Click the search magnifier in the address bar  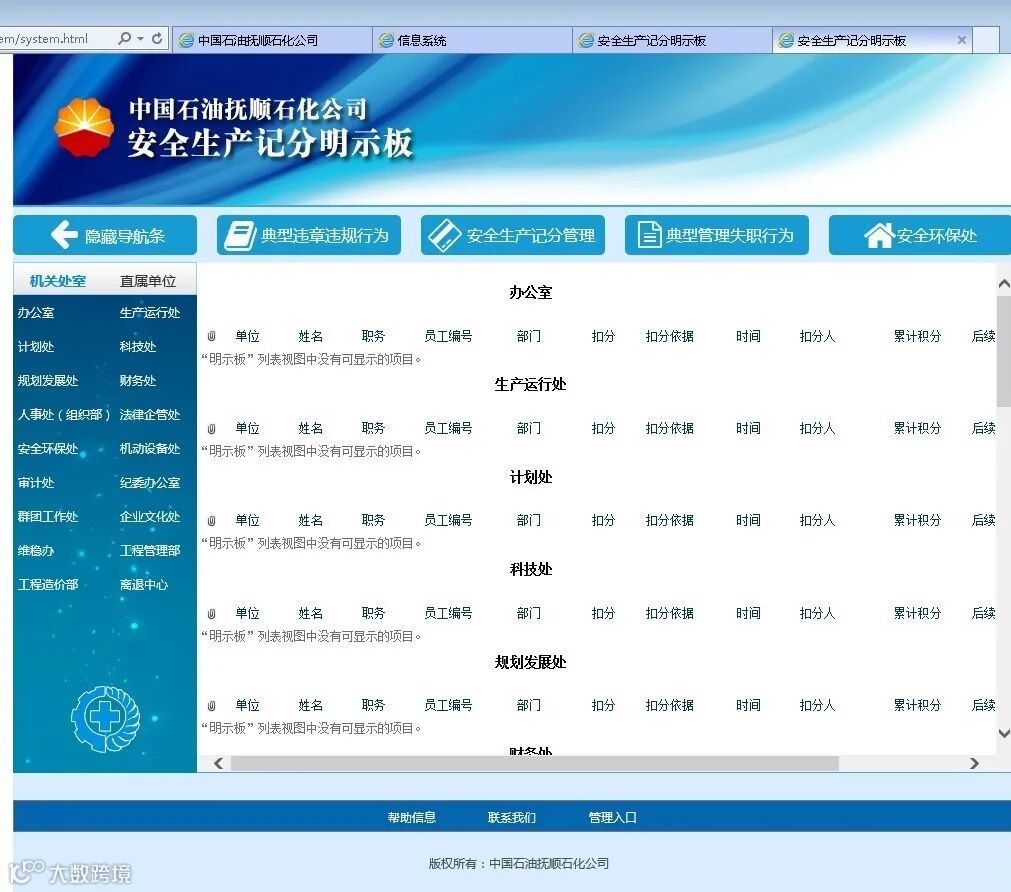click(124, 39)
